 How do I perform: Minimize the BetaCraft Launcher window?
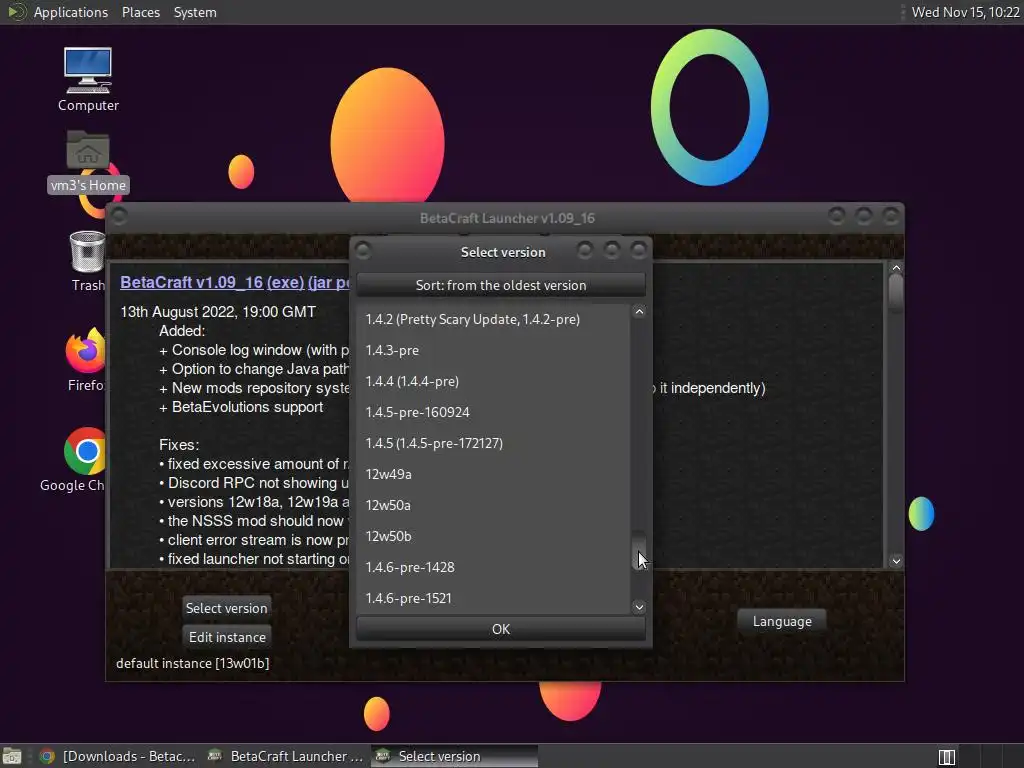(837, 216)
